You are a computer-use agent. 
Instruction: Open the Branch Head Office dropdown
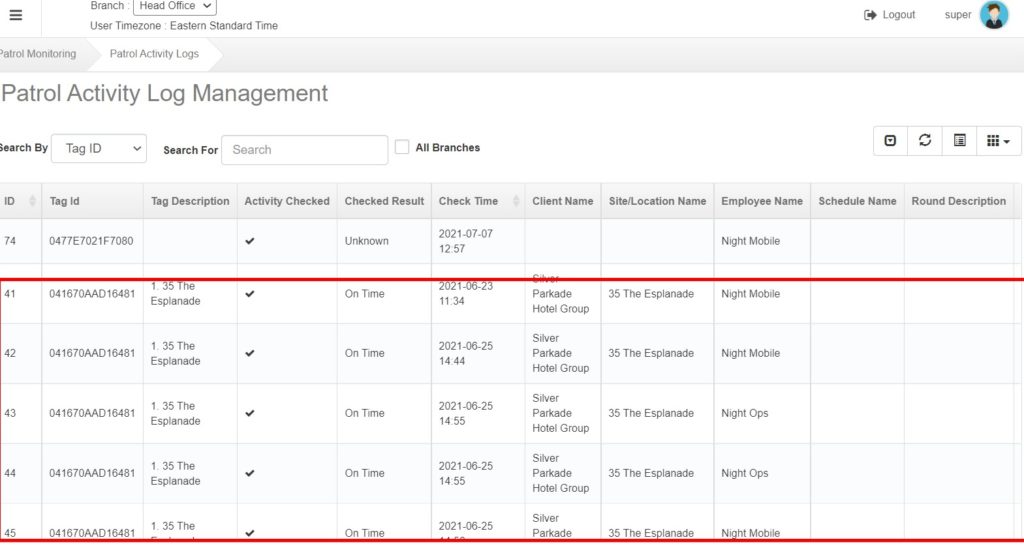pyautogui.click(x=174, y=6)
